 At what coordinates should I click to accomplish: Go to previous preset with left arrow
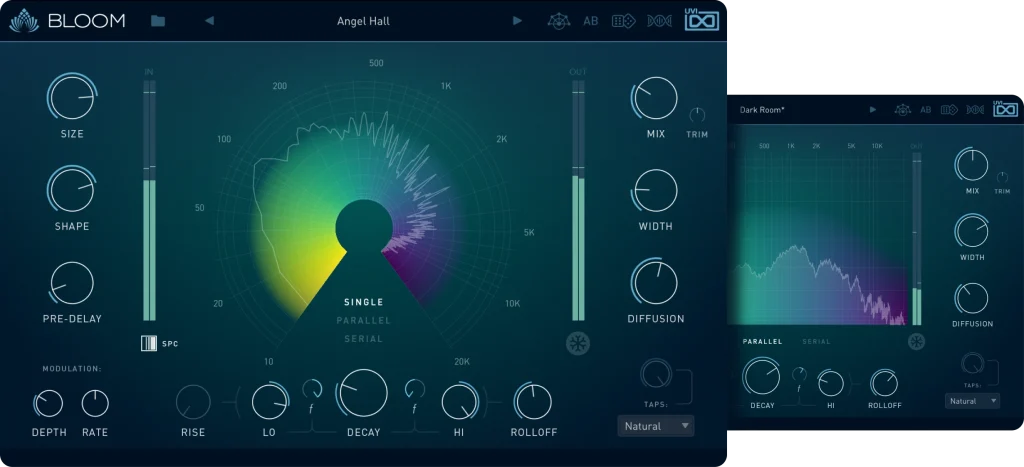click(209, 21)
